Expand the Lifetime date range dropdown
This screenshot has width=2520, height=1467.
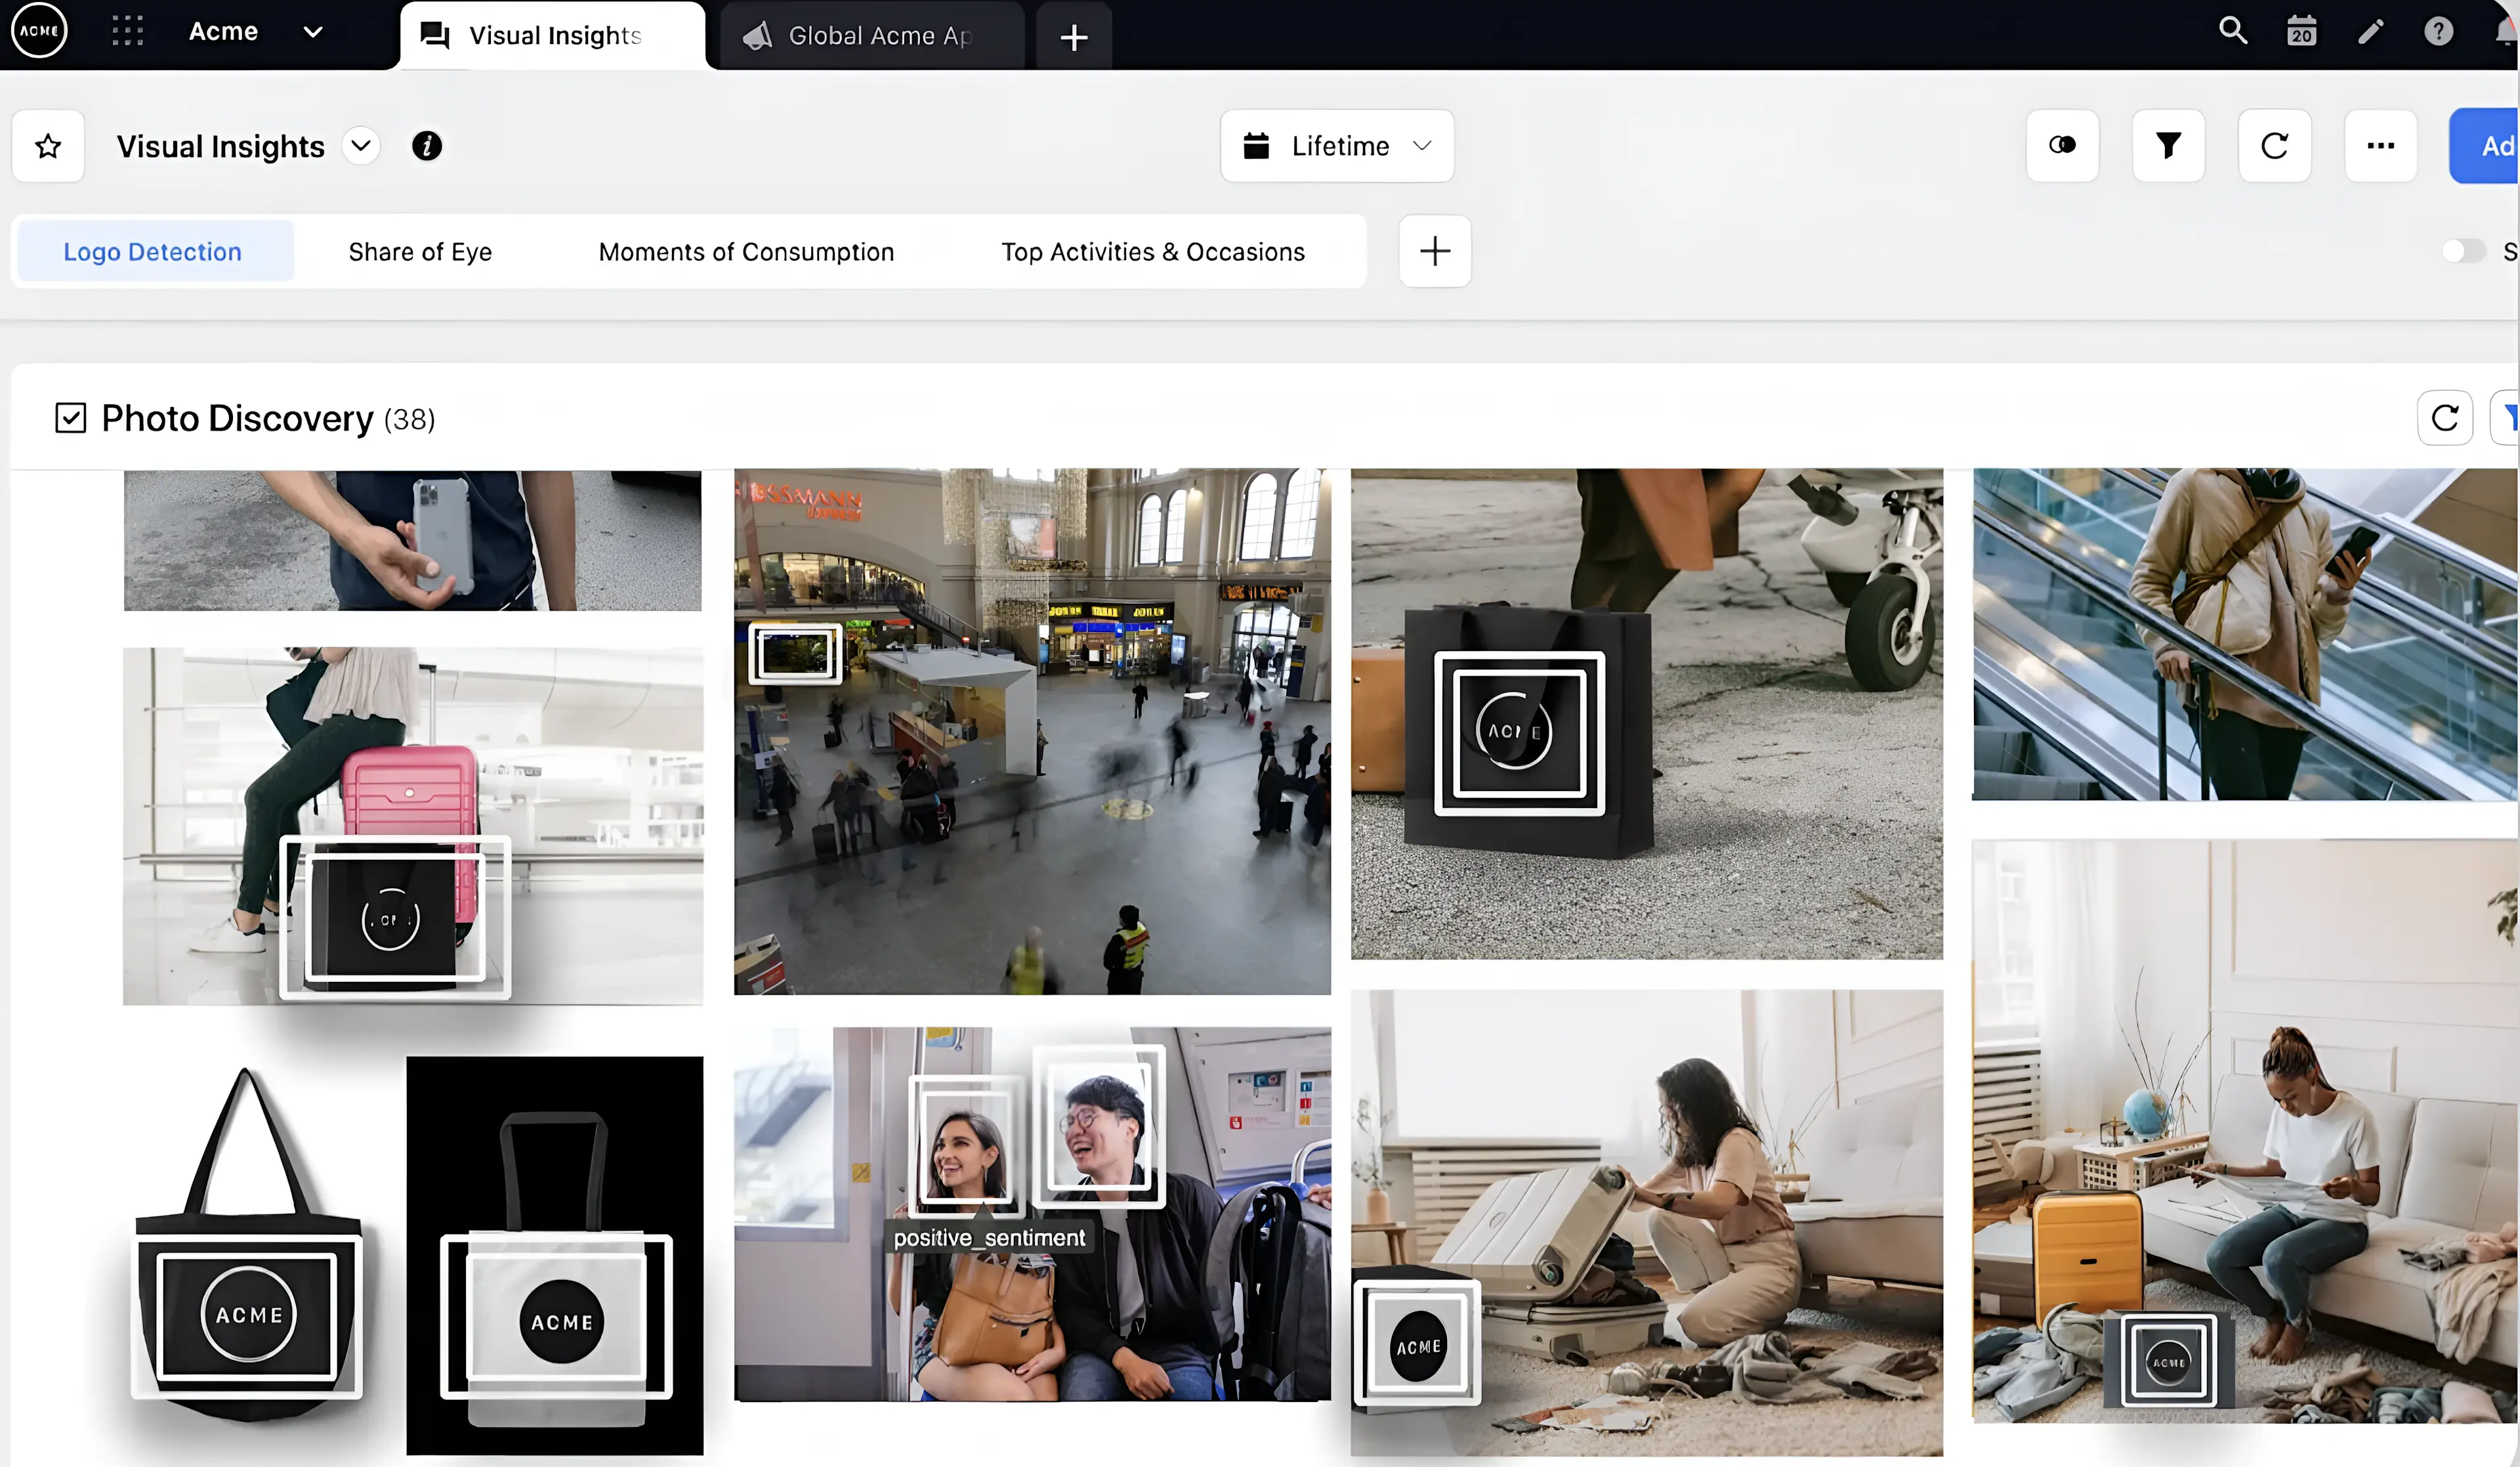tap(1337, 146)
